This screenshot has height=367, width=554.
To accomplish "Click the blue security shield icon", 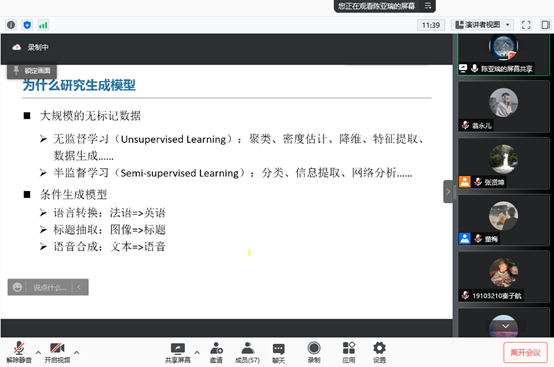I will point(27,25).
